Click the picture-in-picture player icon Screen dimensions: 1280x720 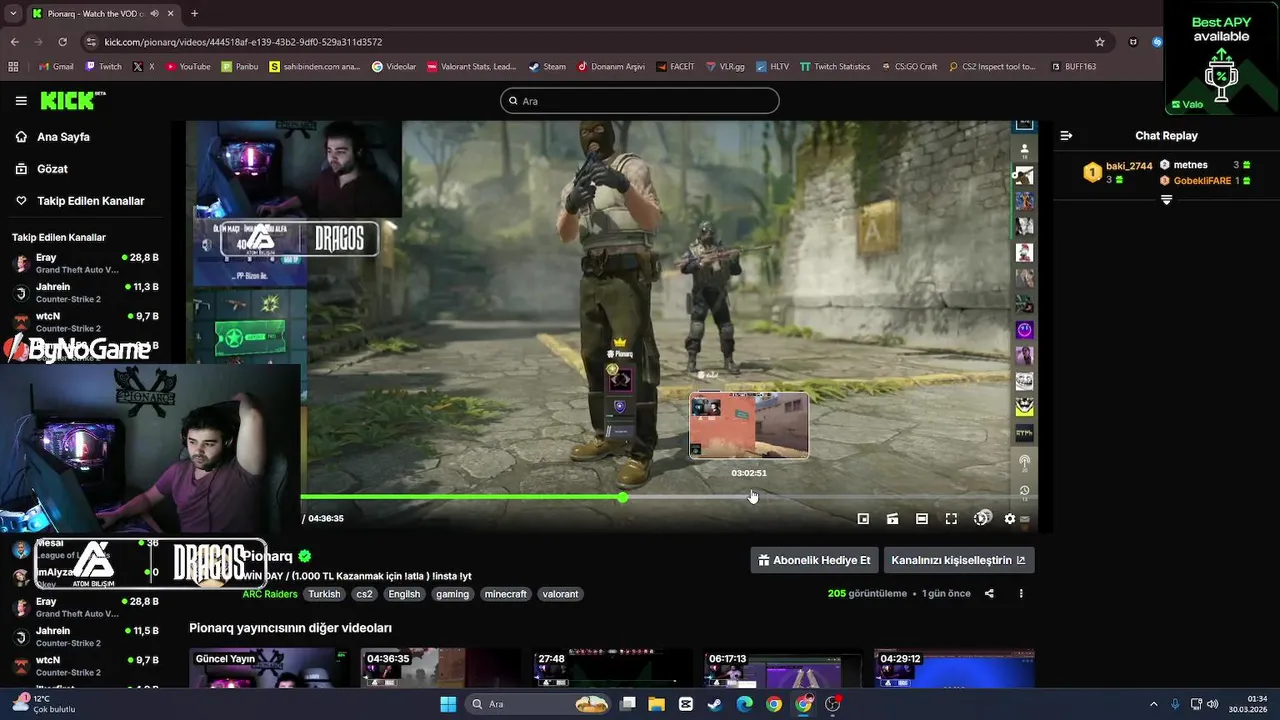pyautogui.click(x=863, y=519)
